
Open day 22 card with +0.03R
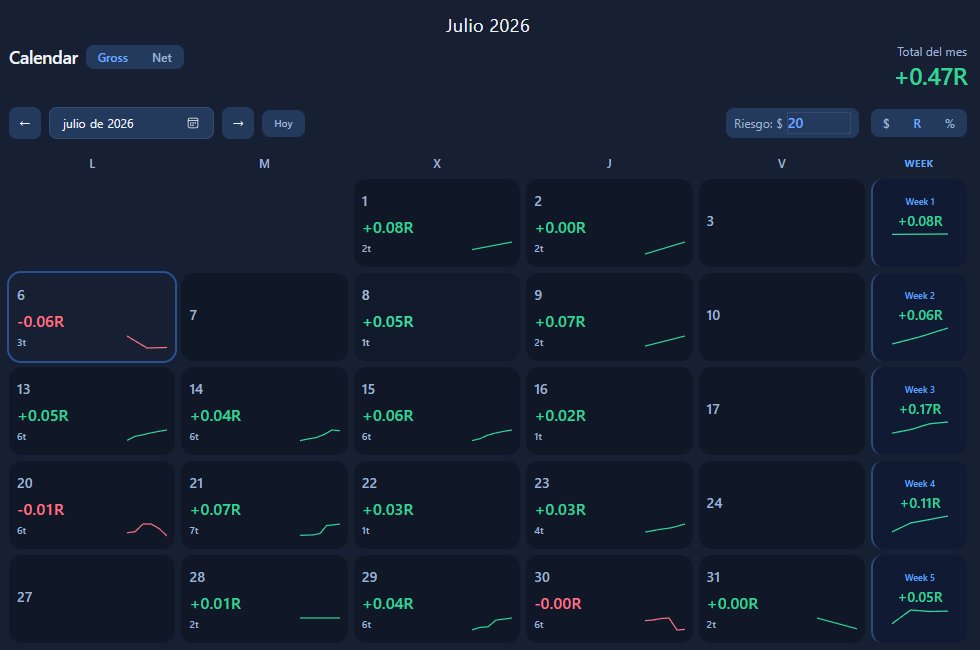pos(437,505)
